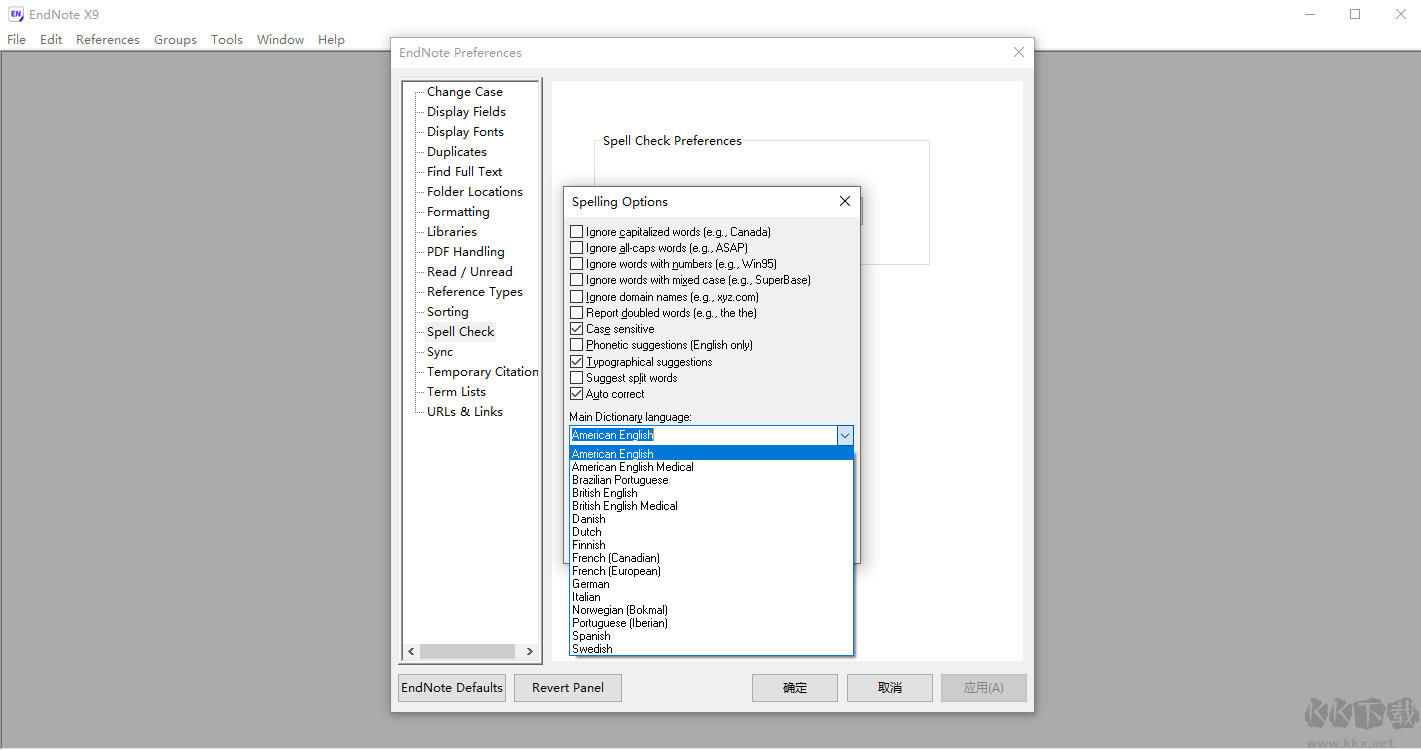Screen dimensions: 1421x750
Task: Open the References menu
Action: tap(108, 39)
